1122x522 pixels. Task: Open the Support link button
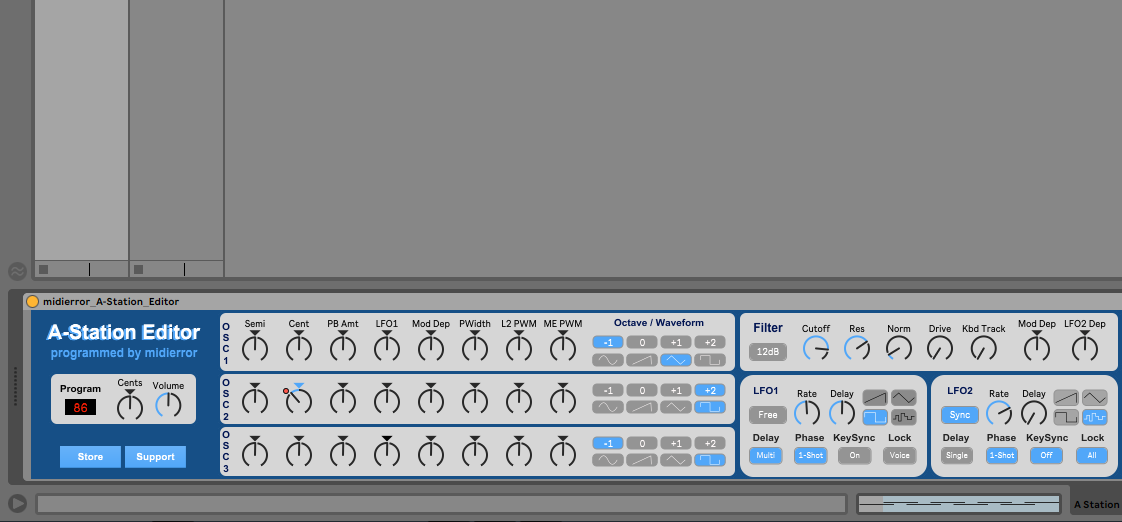tap(155, 457)
